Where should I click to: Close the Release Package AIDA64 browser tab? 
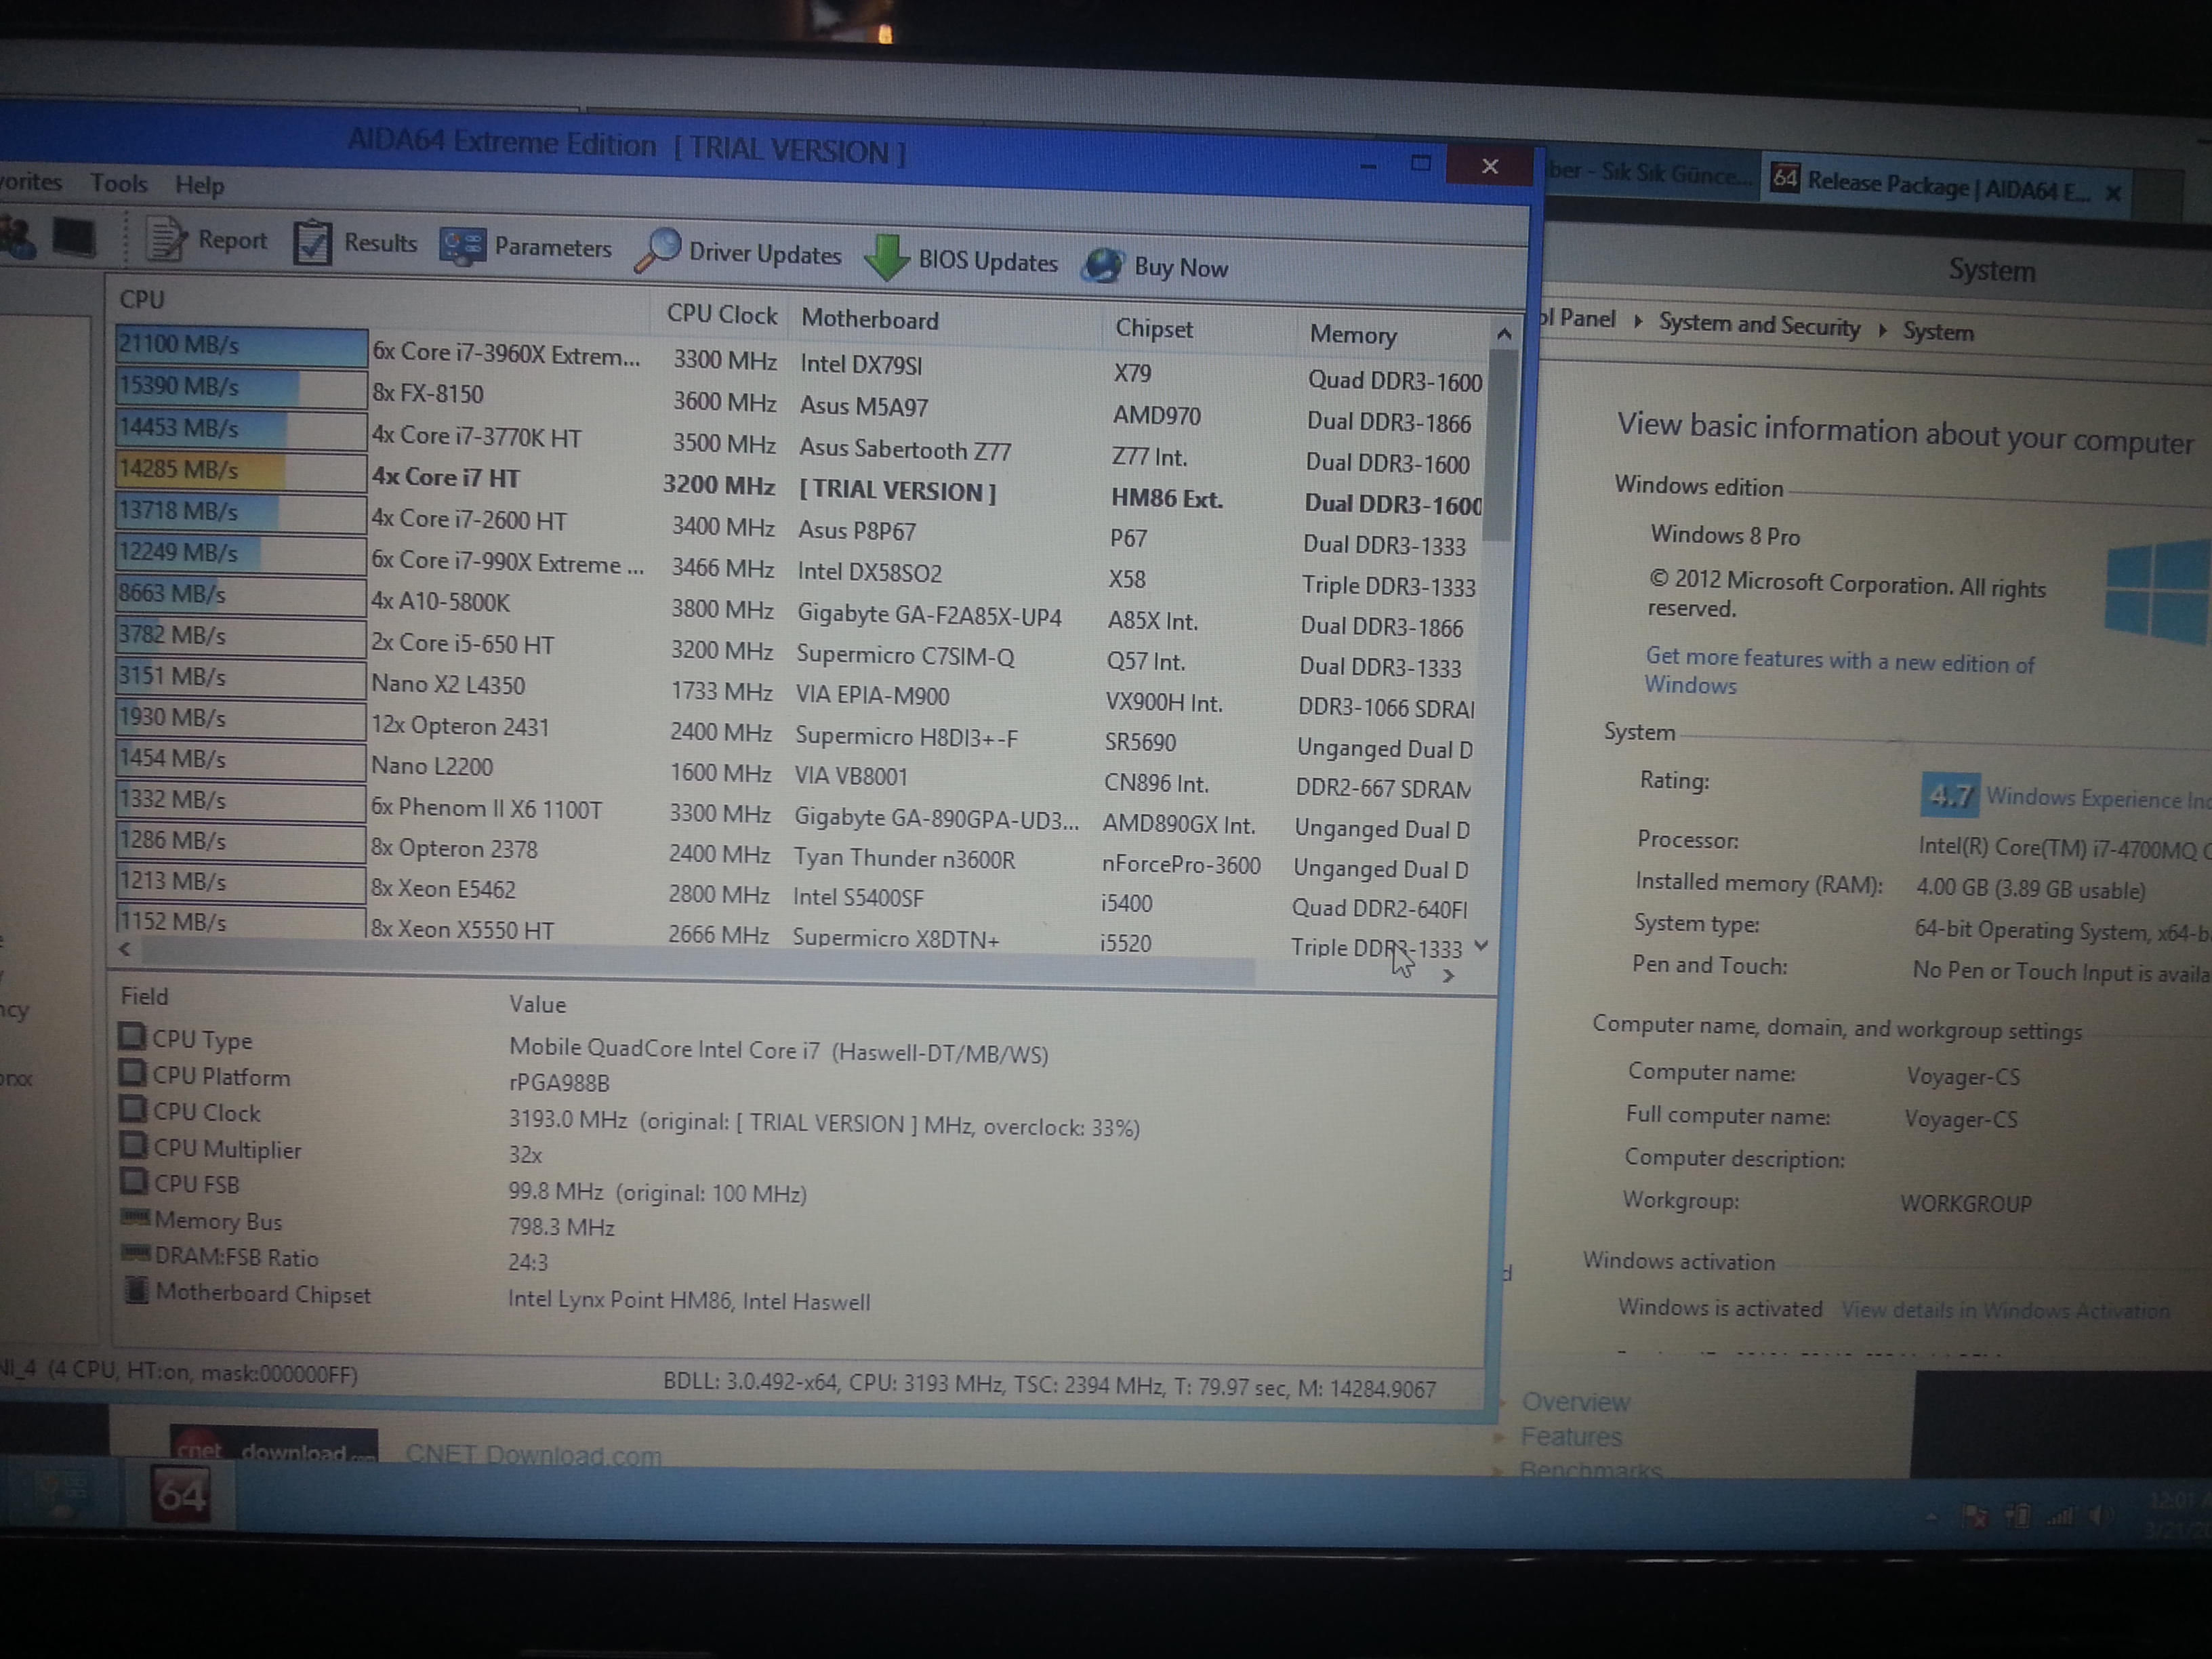[x=2113, y=193]
